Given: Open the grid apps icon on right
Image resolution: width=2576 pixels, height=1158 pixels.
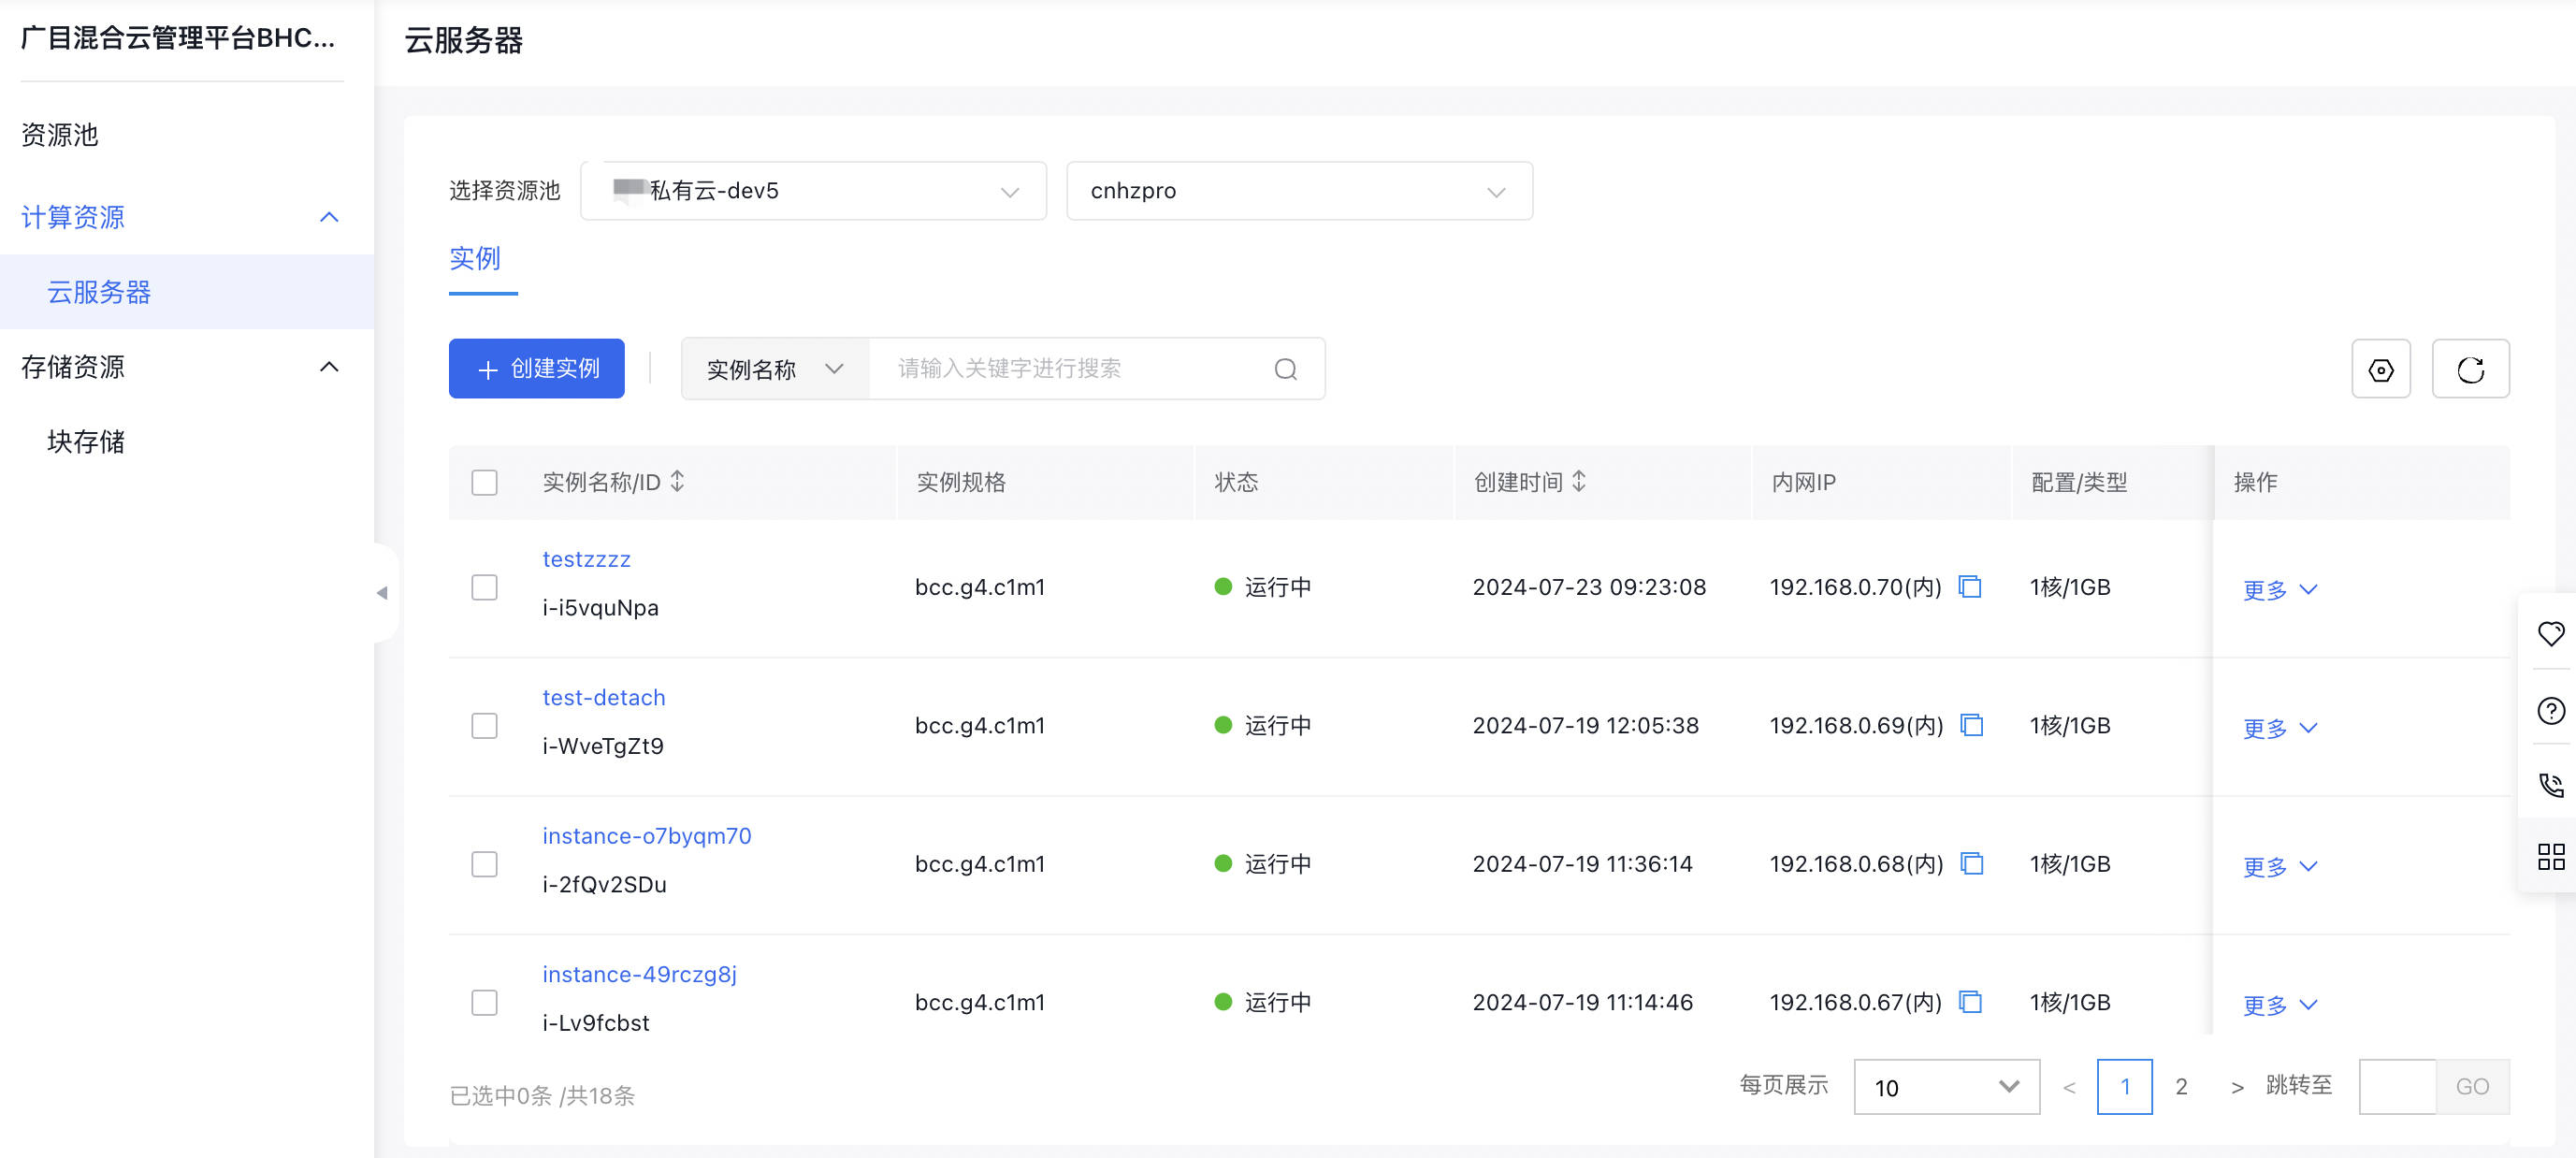Looking at the screenshot, I should click(2550, 856).
